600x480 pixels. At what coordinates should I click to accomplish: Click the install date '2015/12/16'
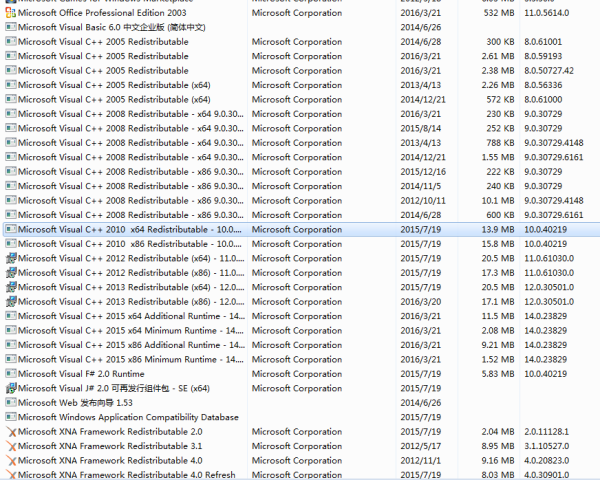click(423, 172)
